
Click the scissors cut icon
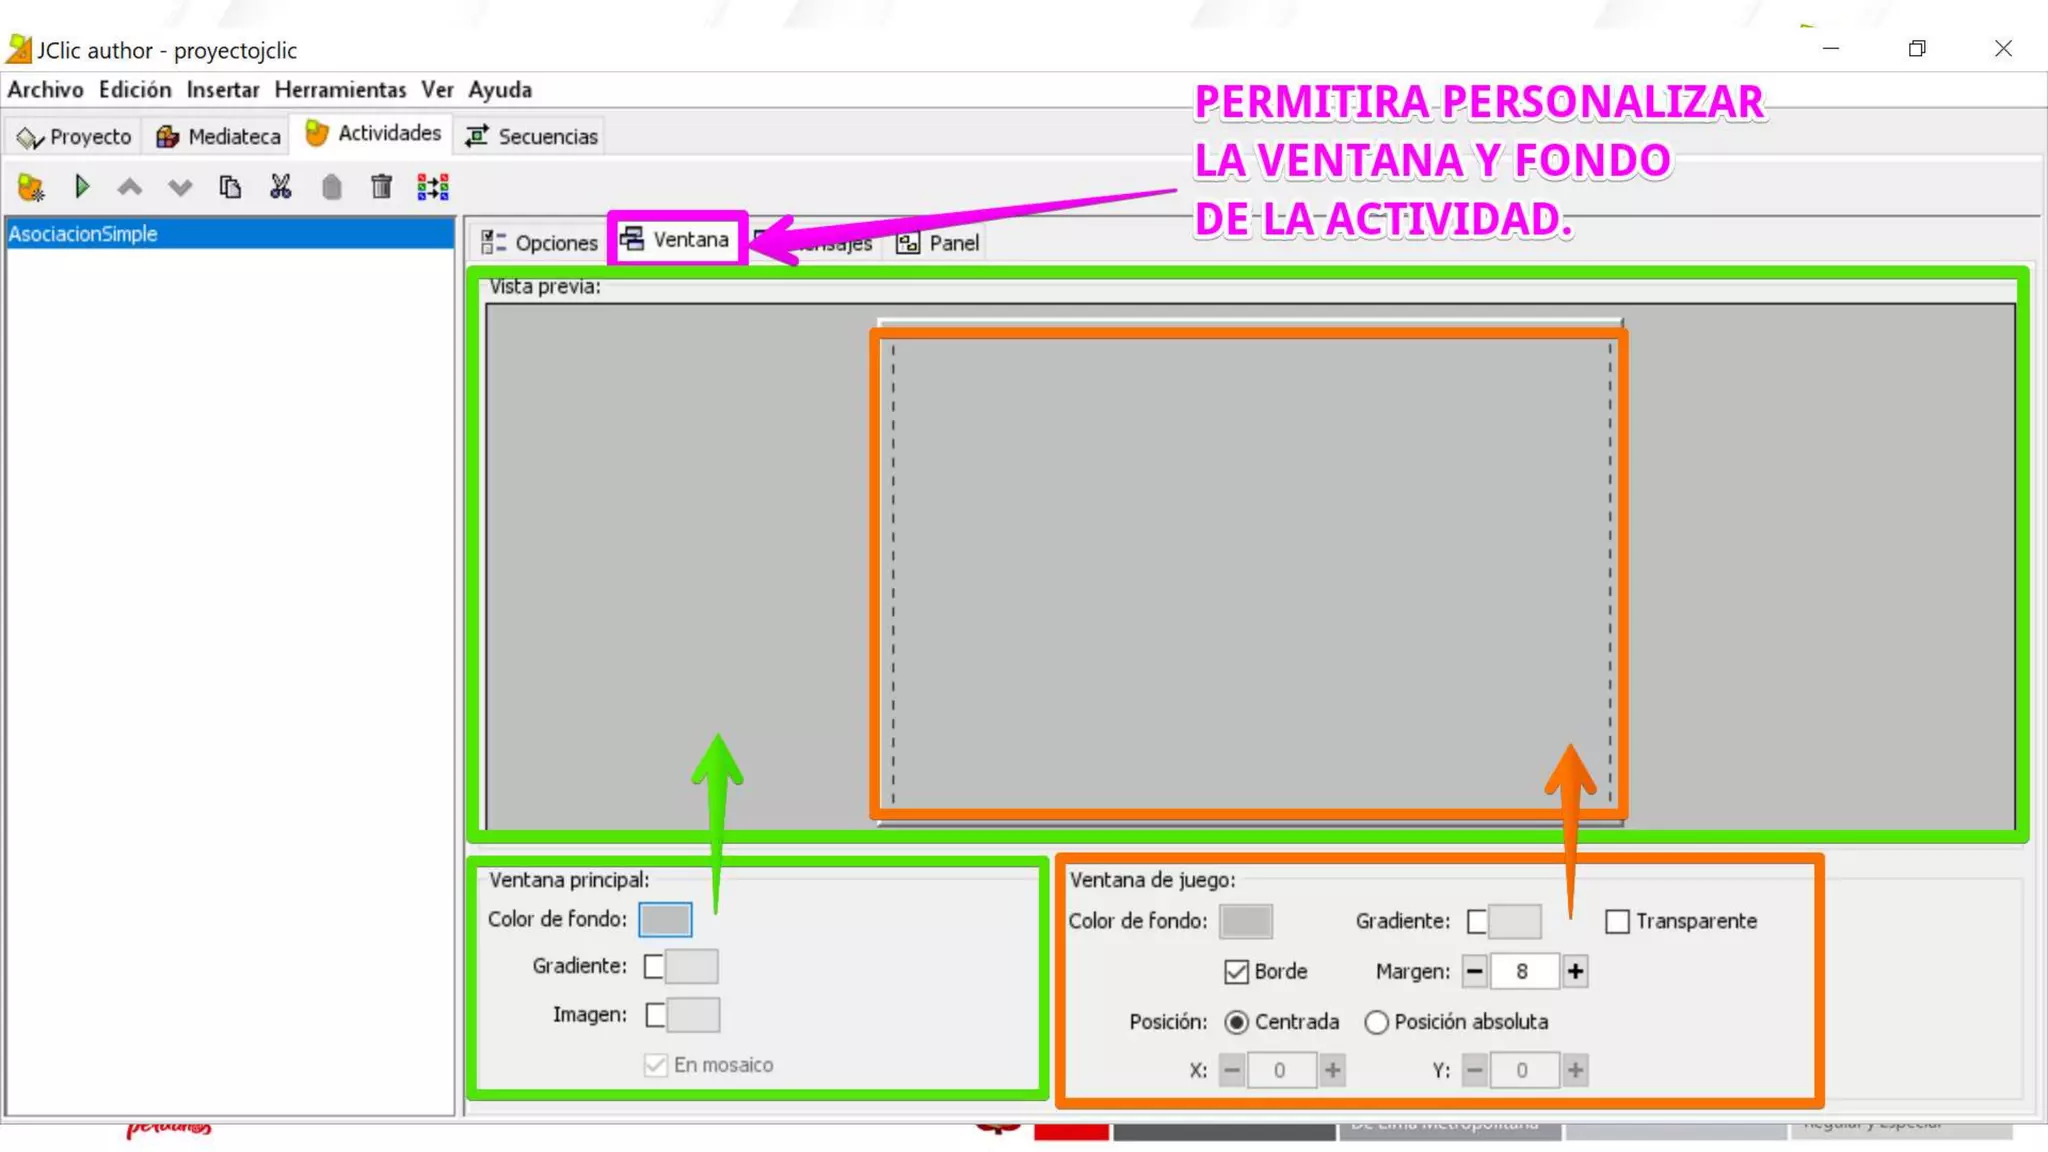(281, 187)
